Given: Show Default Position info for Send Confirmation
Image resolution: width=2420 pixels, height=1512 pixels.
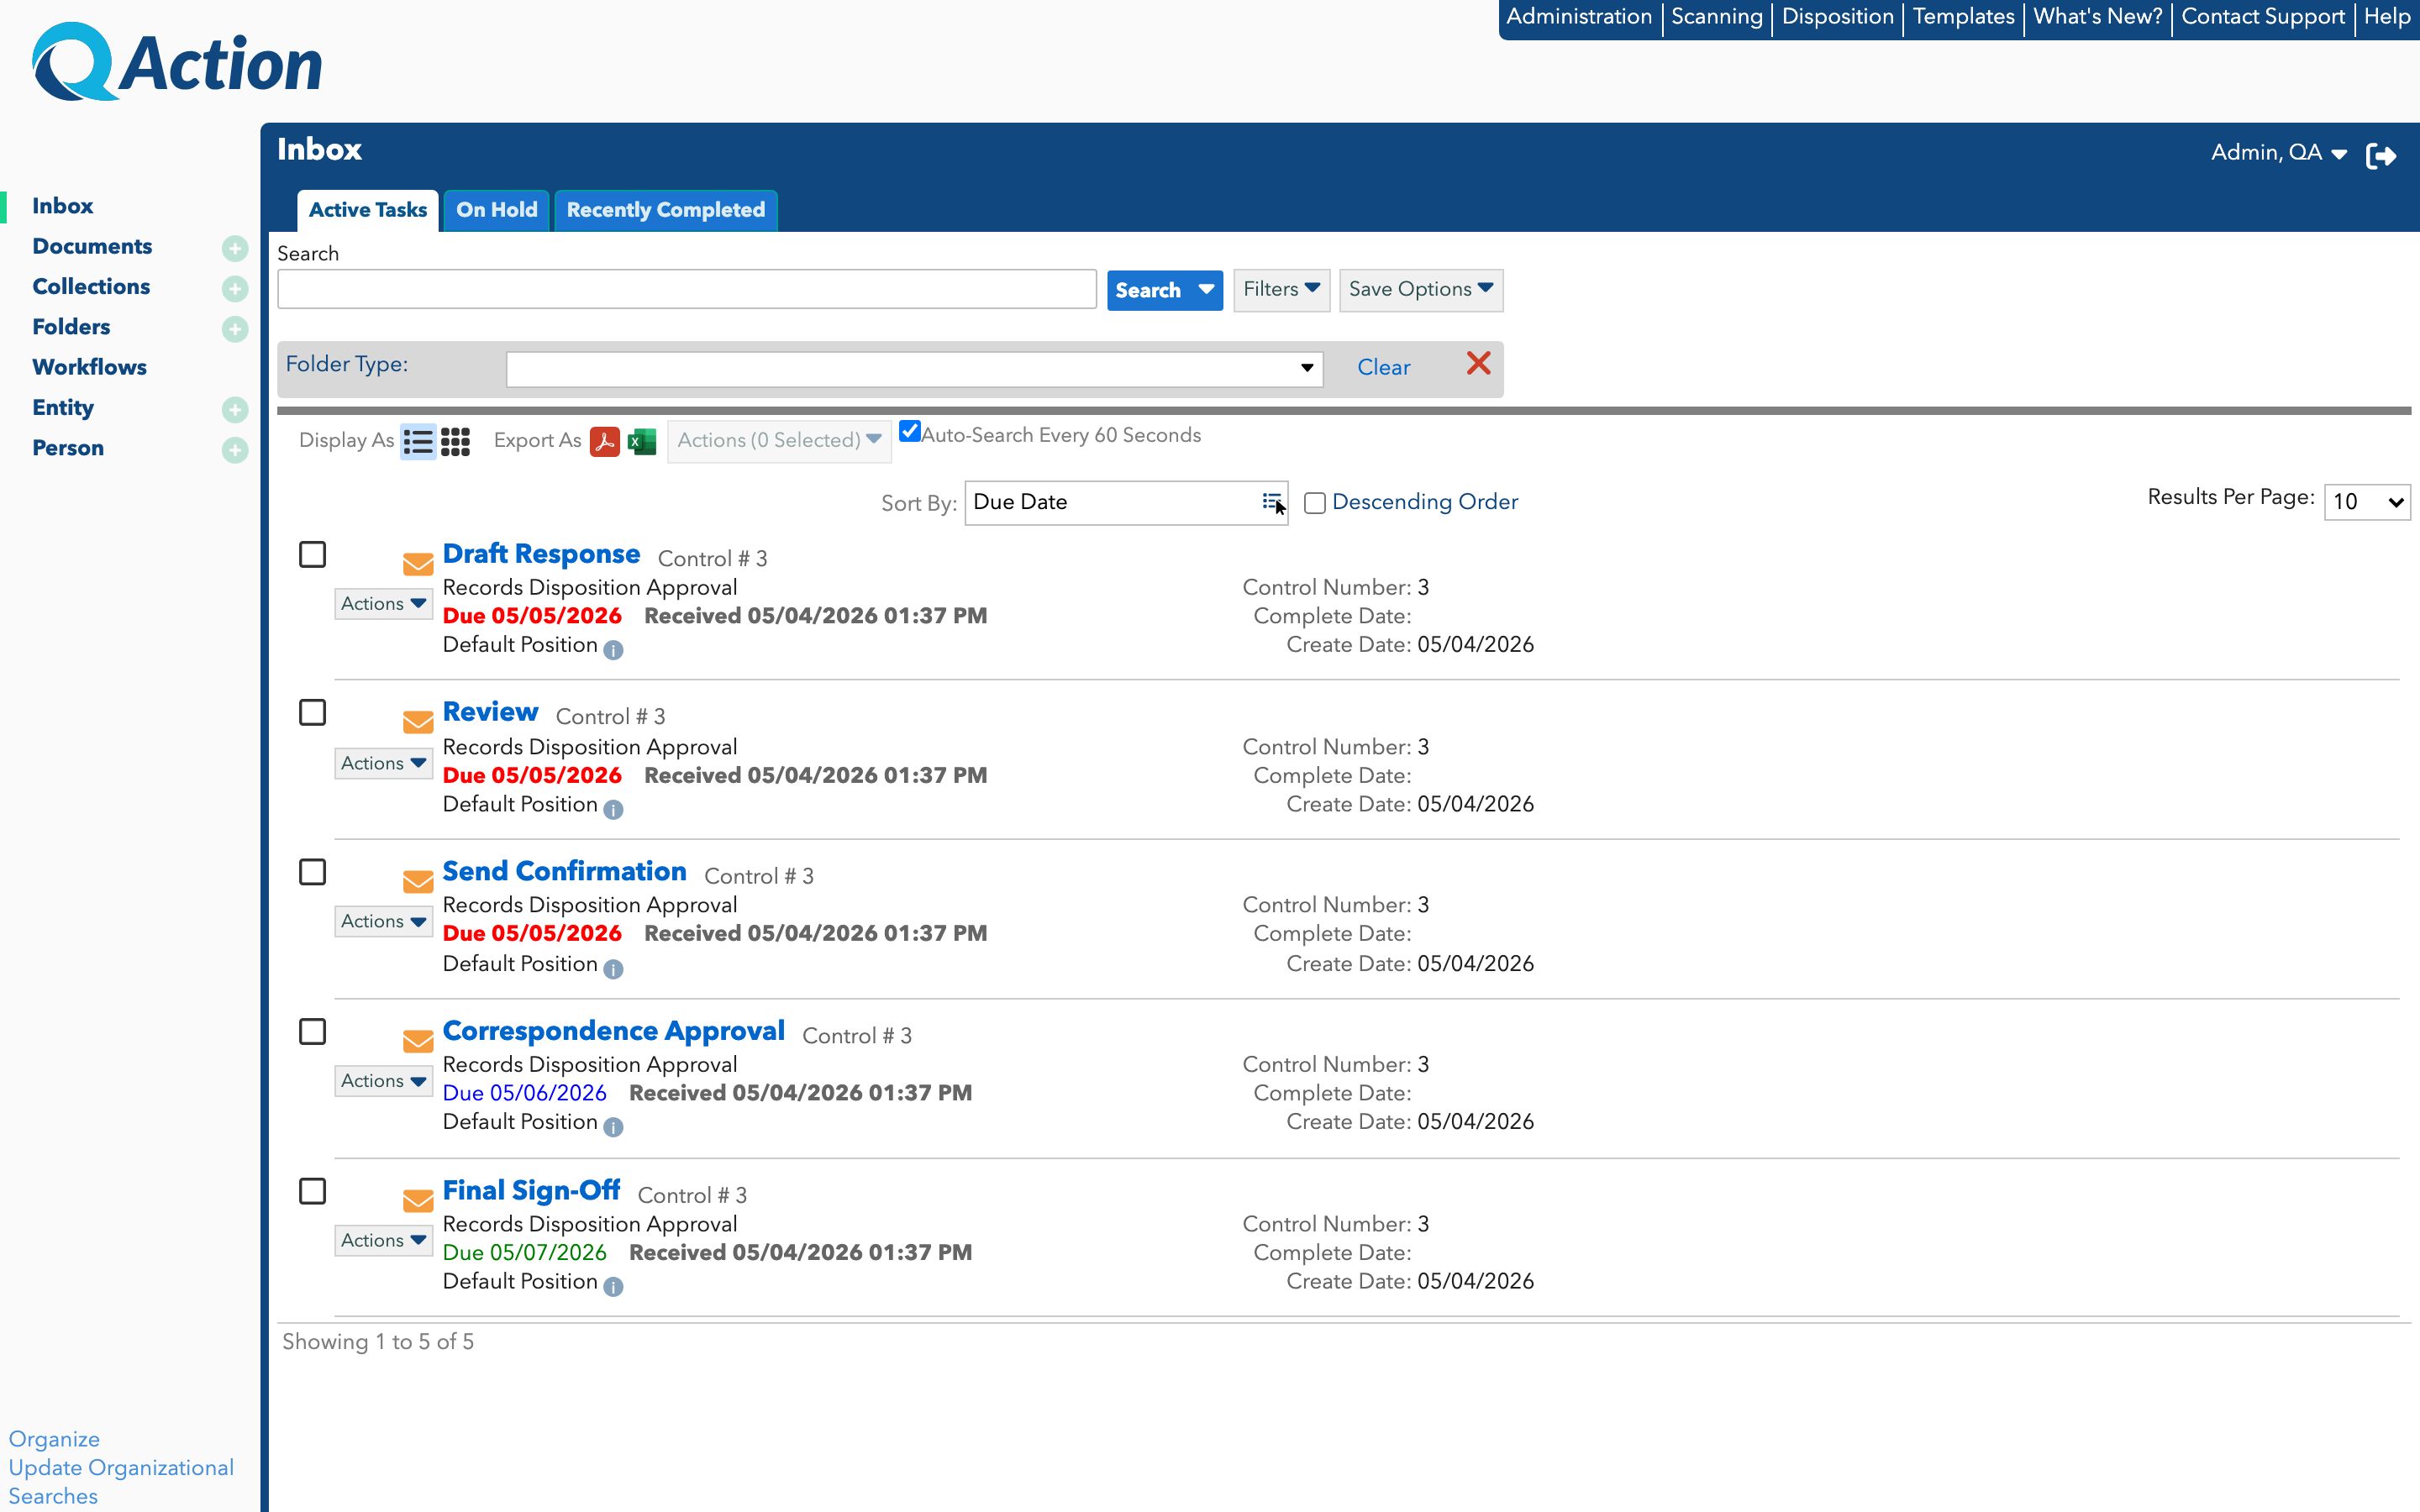Looking at the screenshot, I should coord(614,968).
